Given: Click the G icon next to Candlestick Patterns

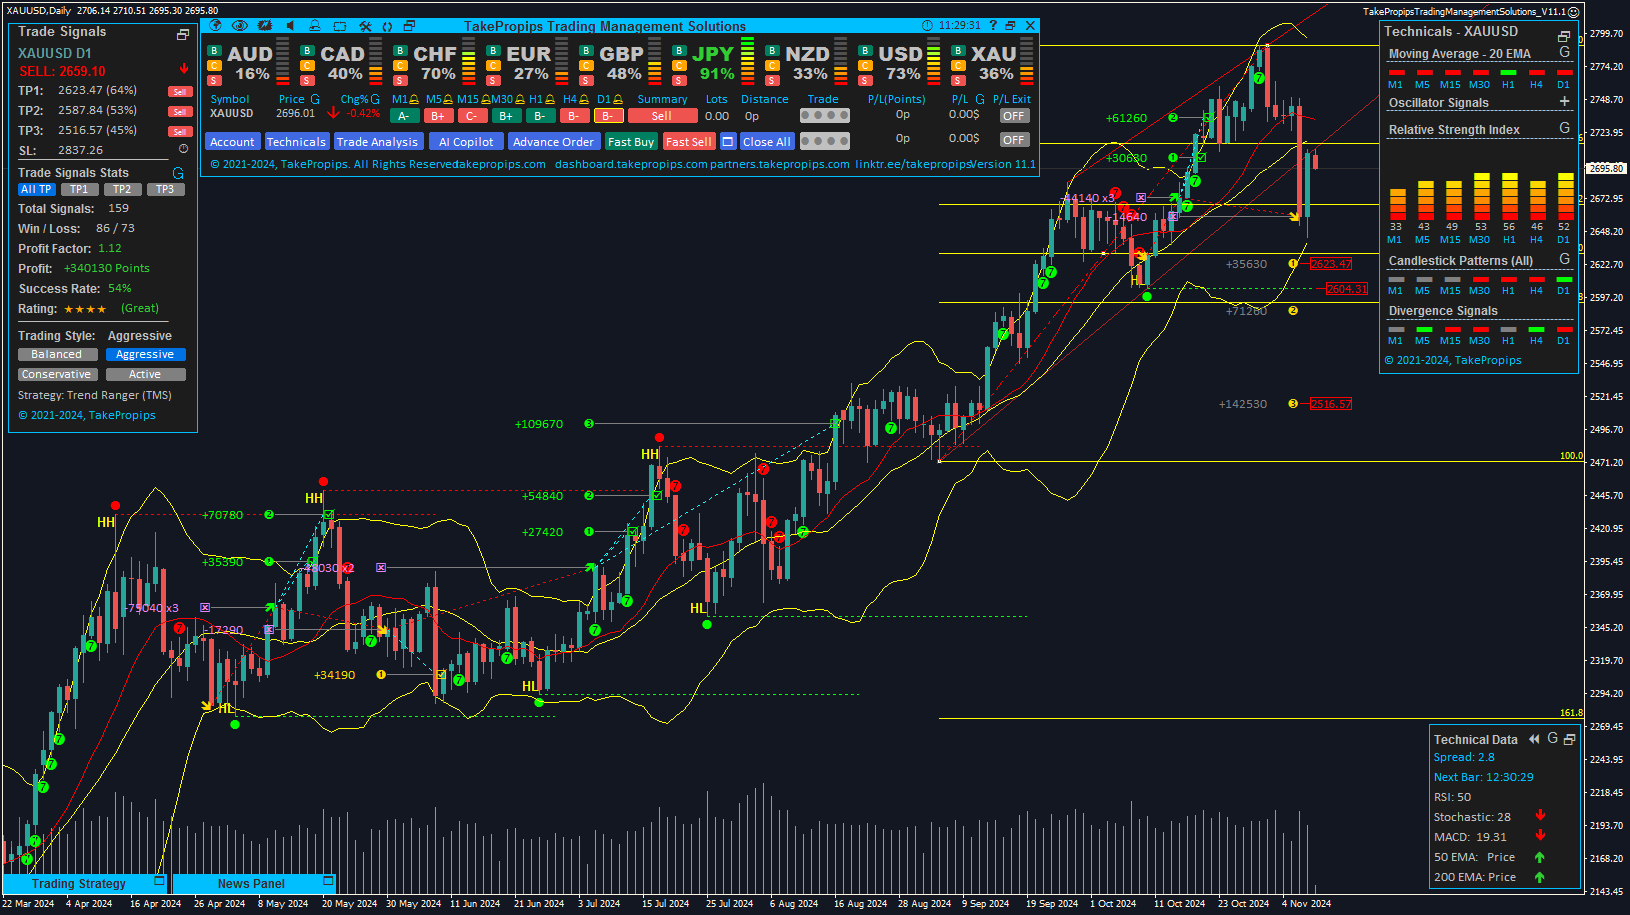Looking at the screenshot, I should pyautogui.click(x=1565, y=259).
